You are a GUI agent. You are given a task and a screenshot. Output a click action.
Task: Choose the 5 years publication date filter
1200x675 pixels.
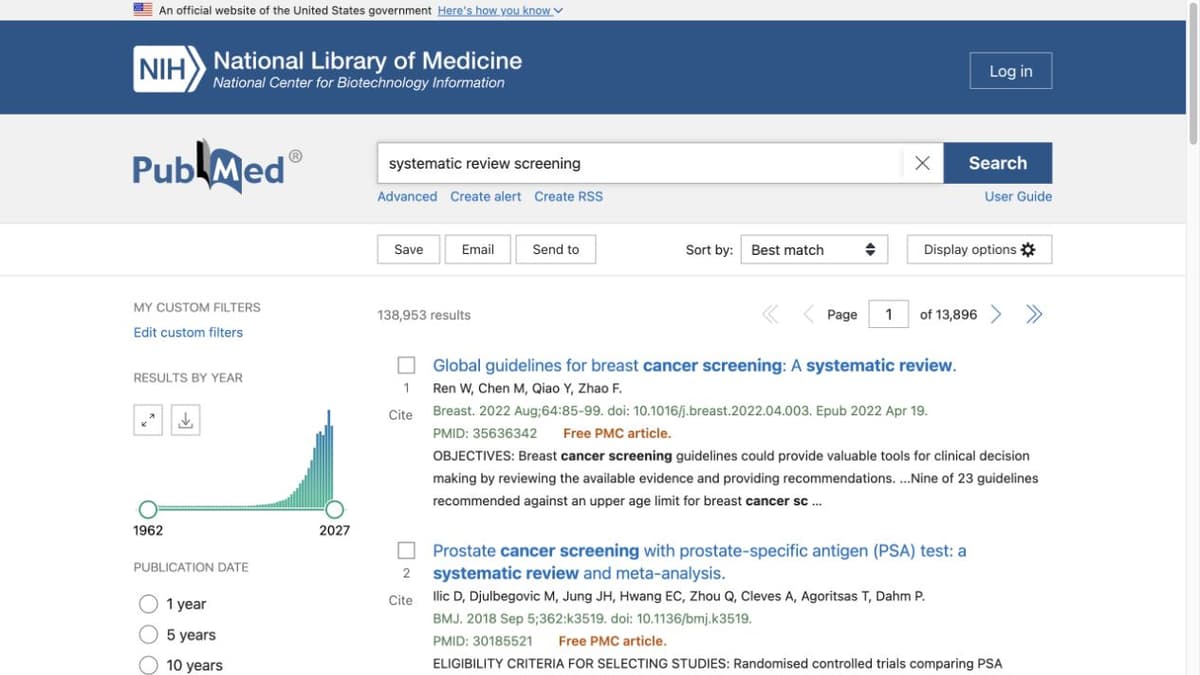point(149,635)
